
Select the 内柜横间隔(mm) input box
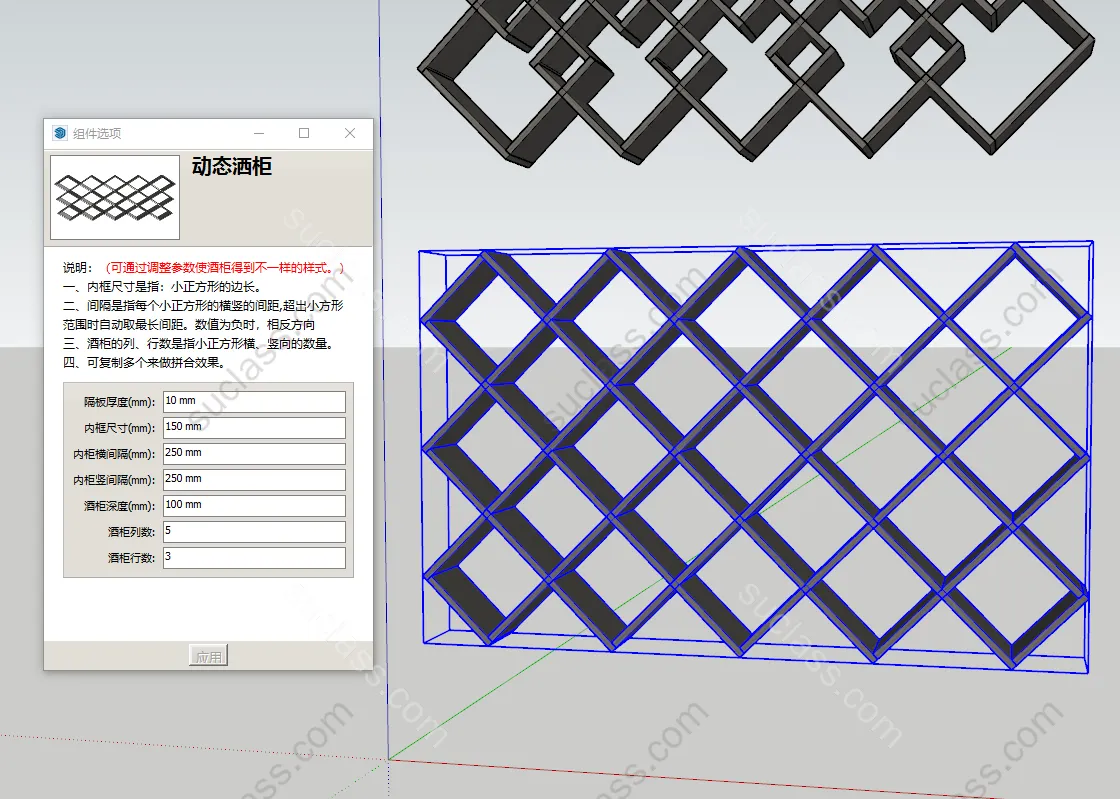(254, 454)
